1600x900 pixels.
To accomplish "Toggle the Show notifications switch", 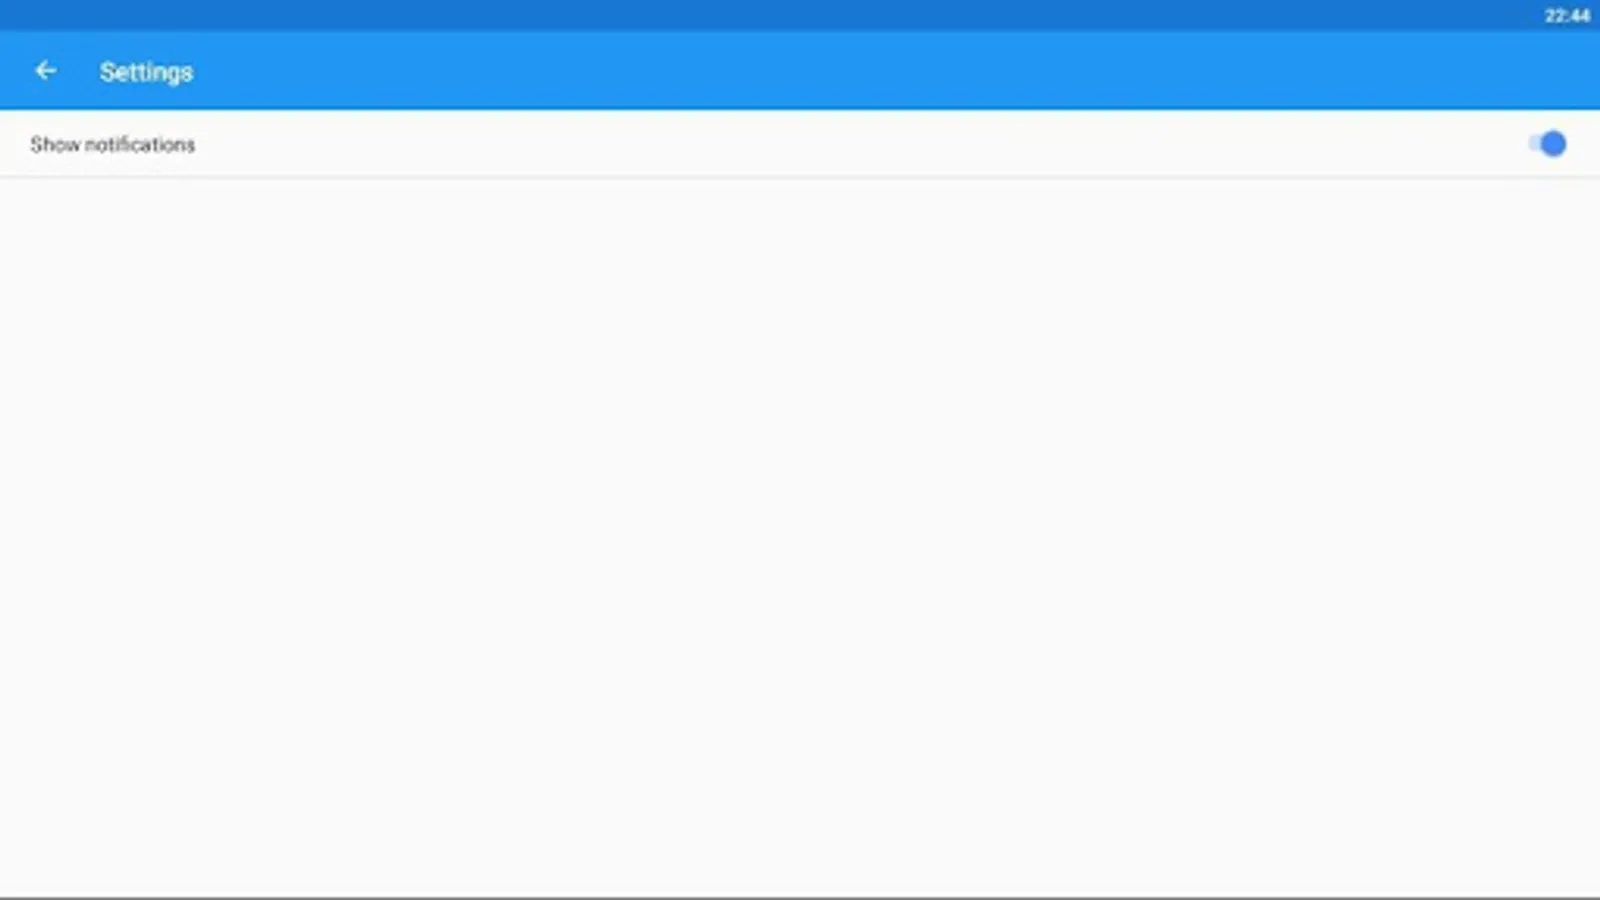I will (x=1547, y=144).
